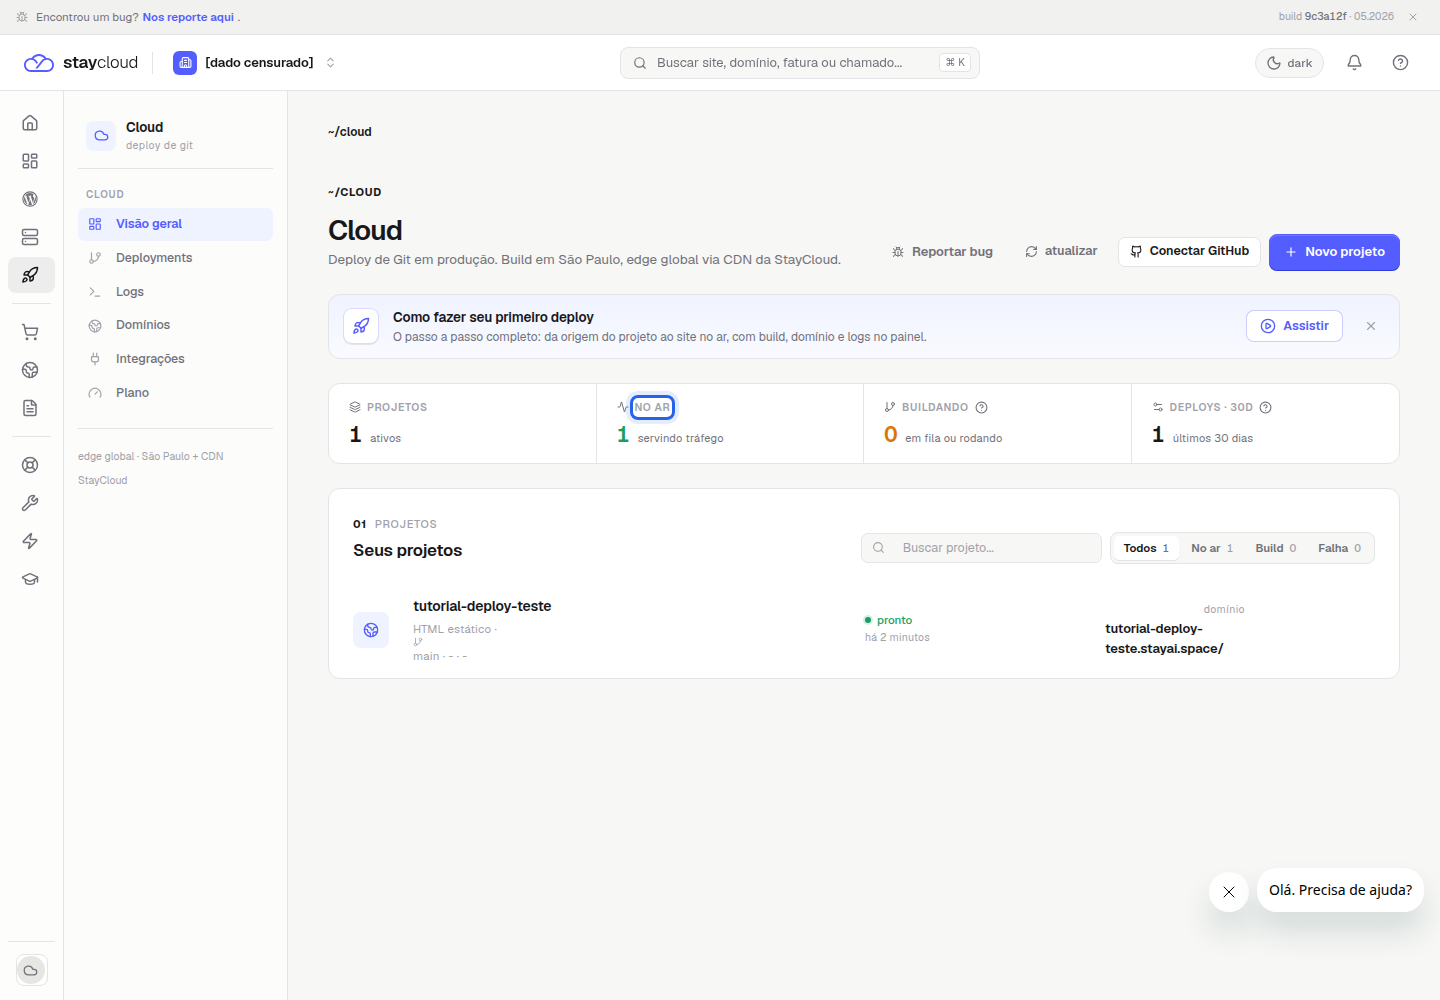Click the Cloud deploy de git header
This screenshot has height=1000, width=1440.
point(175,135)
